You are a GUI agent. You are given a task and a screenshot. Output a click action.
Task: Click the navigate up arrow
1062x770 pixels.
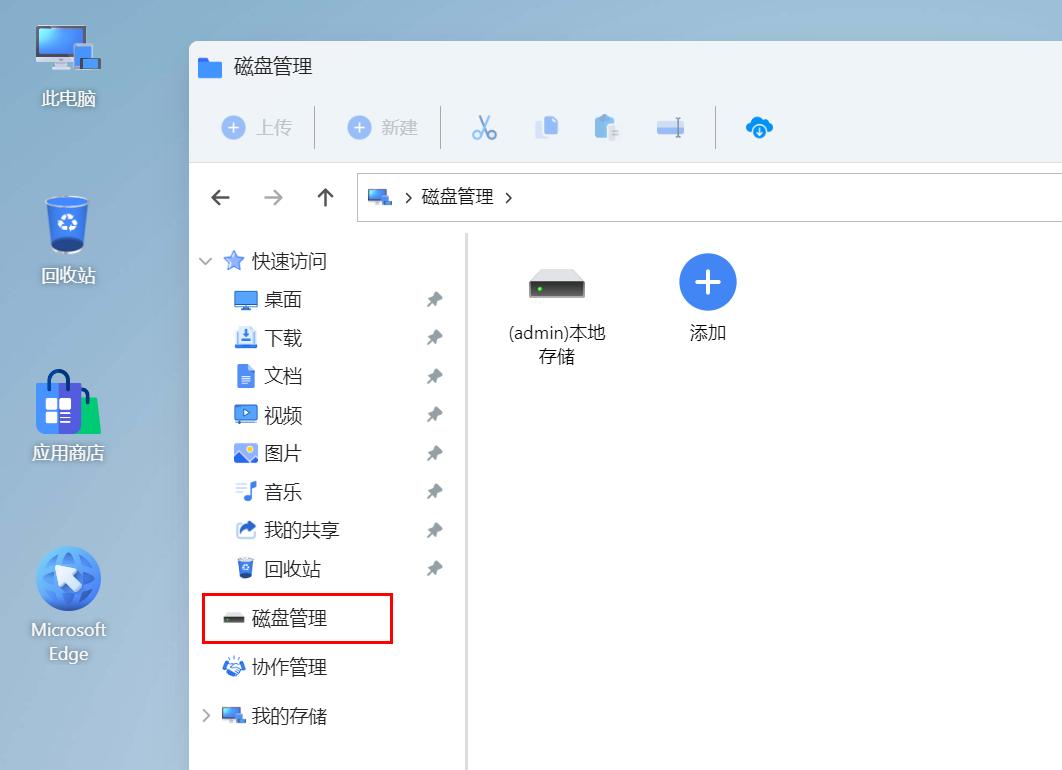click(x=325, y=197)
